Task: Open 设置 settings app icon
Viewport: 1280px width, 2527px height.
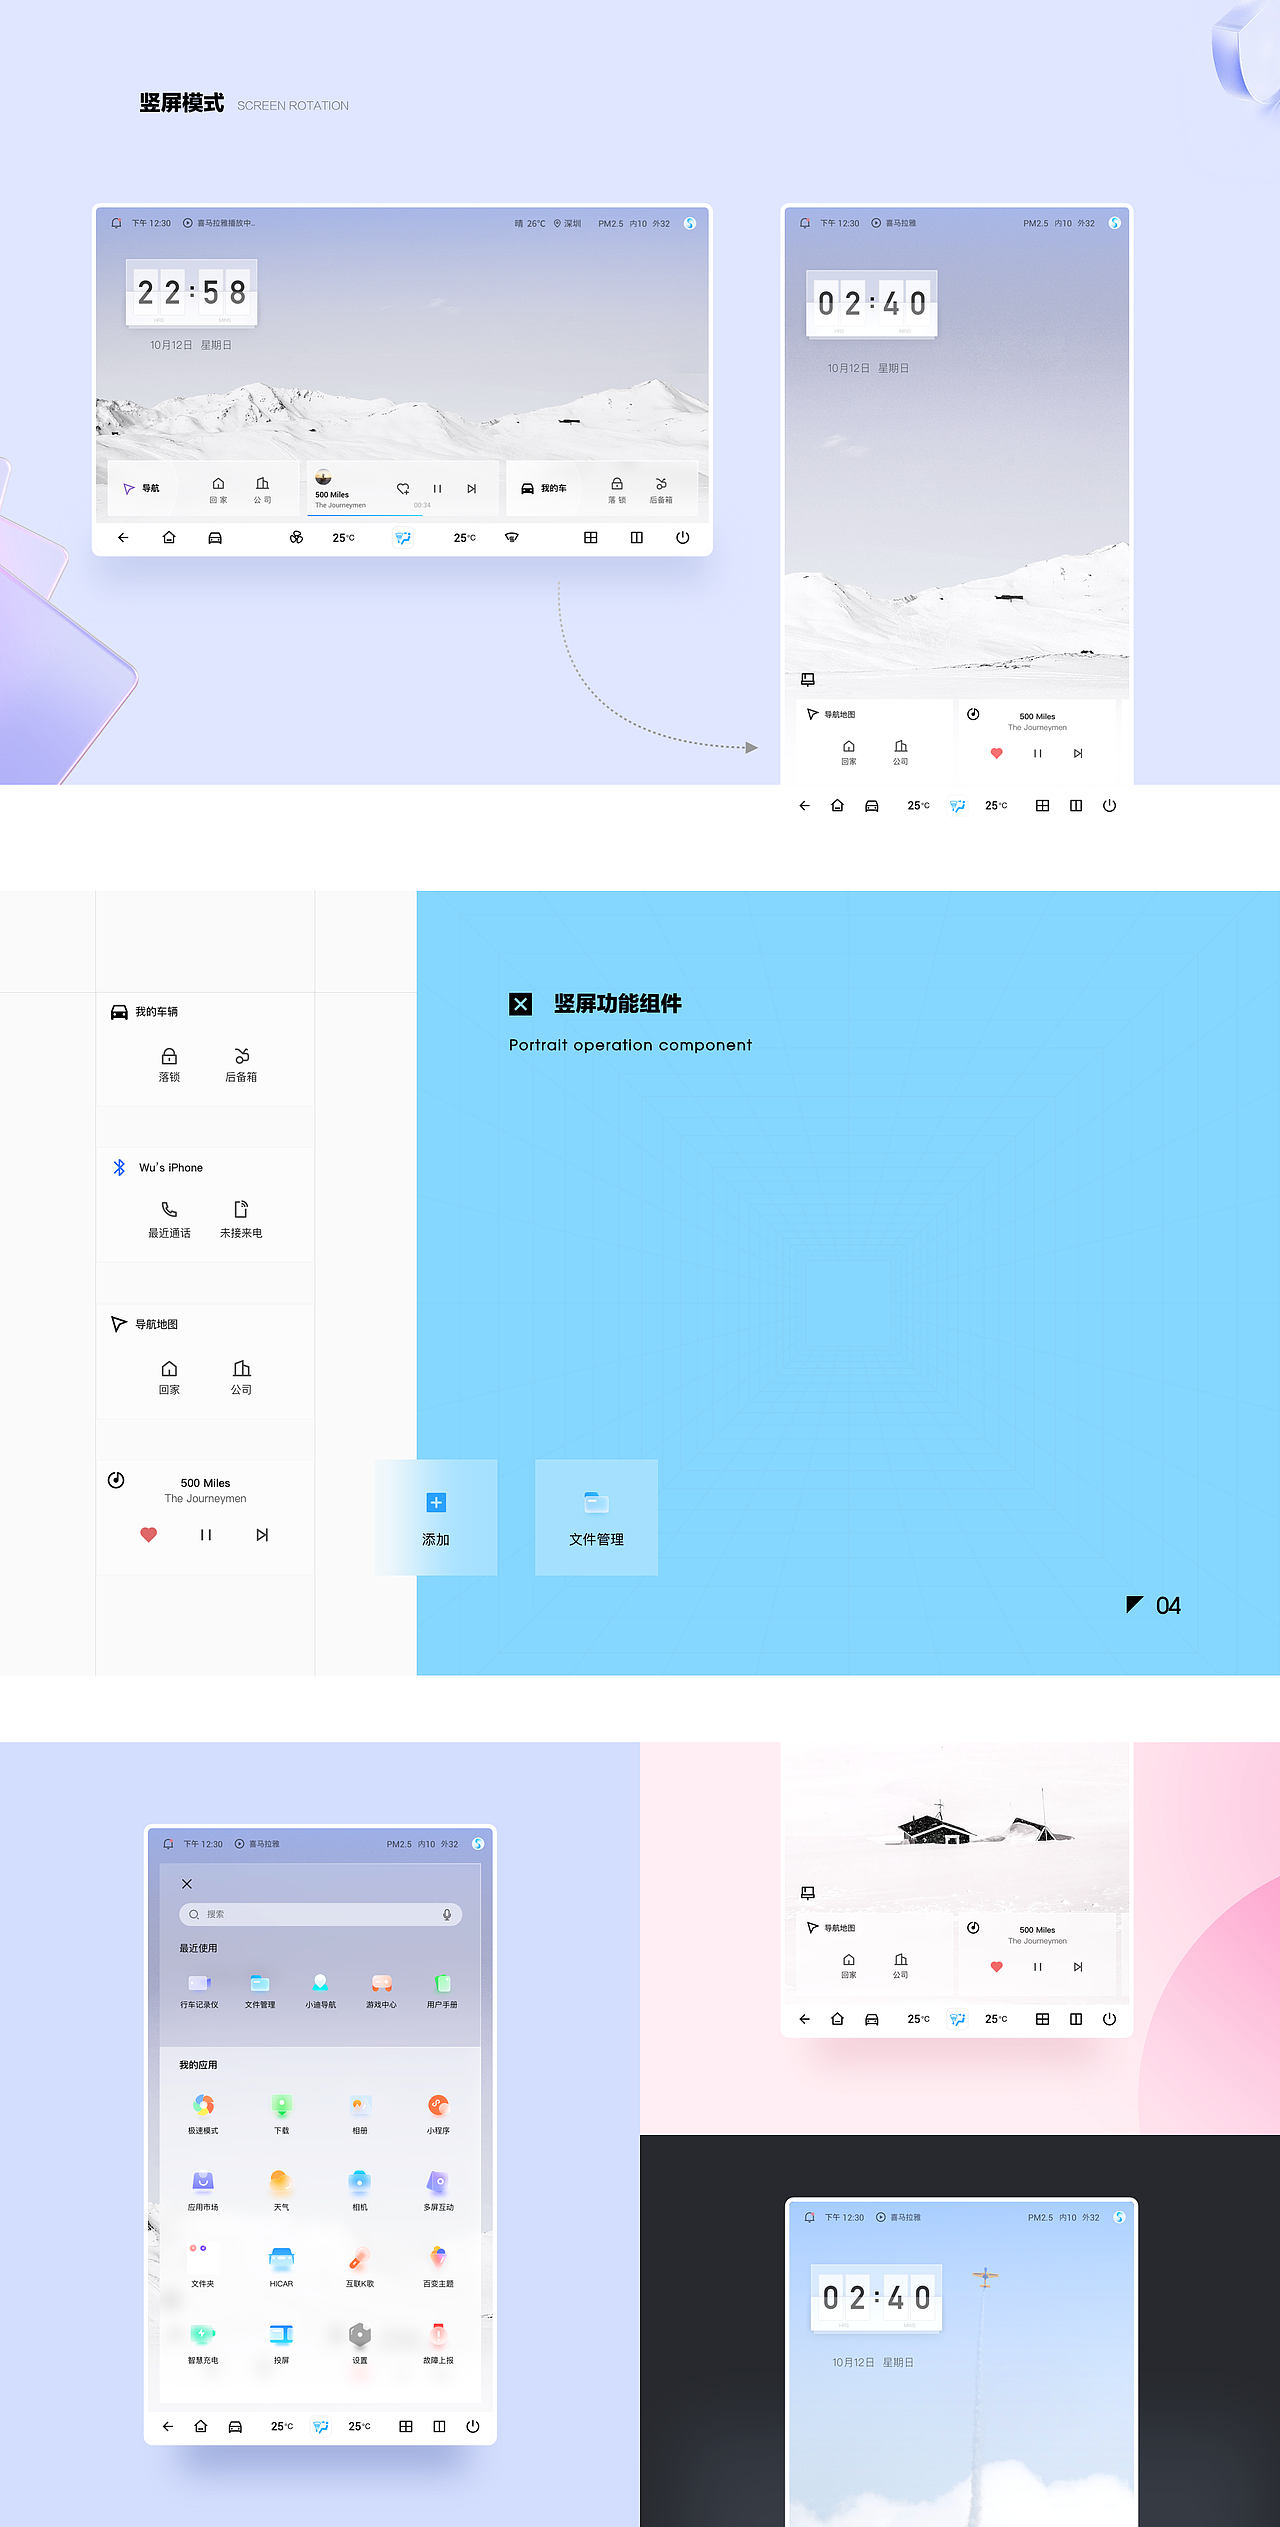Action: (360, 2343)
